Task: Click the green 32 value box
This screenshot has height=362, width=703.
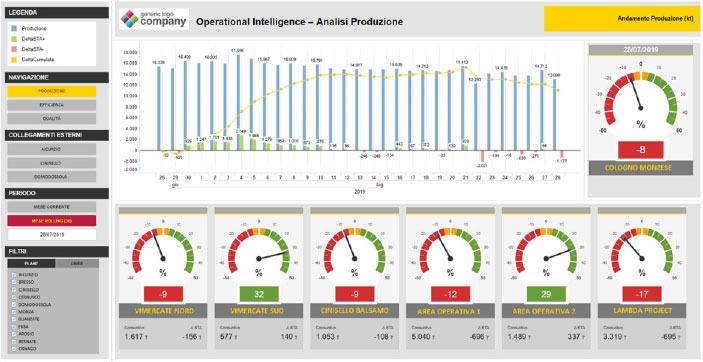Action: coord(259,294)
